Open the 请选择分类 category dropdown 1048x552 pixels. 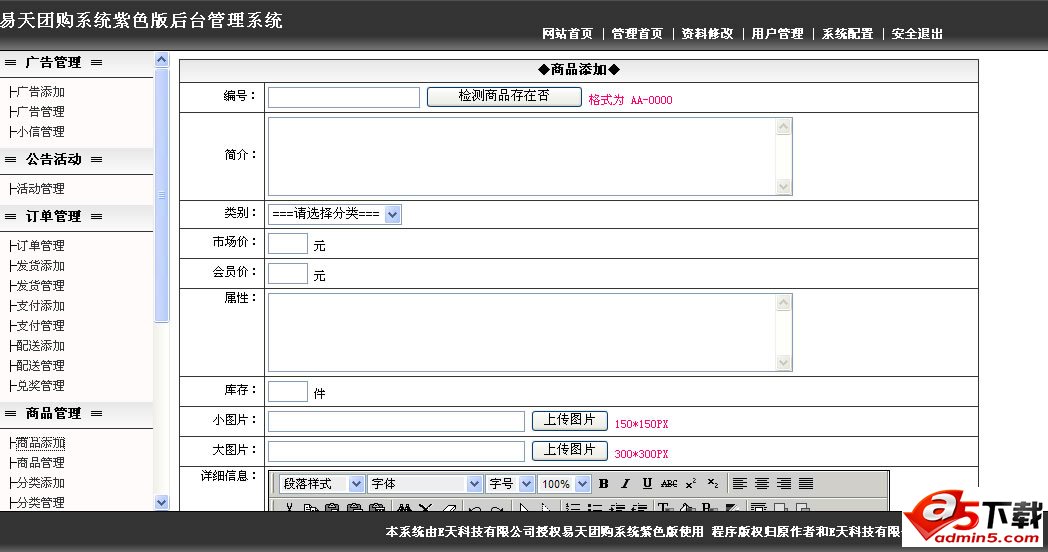pyautogui.click(x=334, y=215)
